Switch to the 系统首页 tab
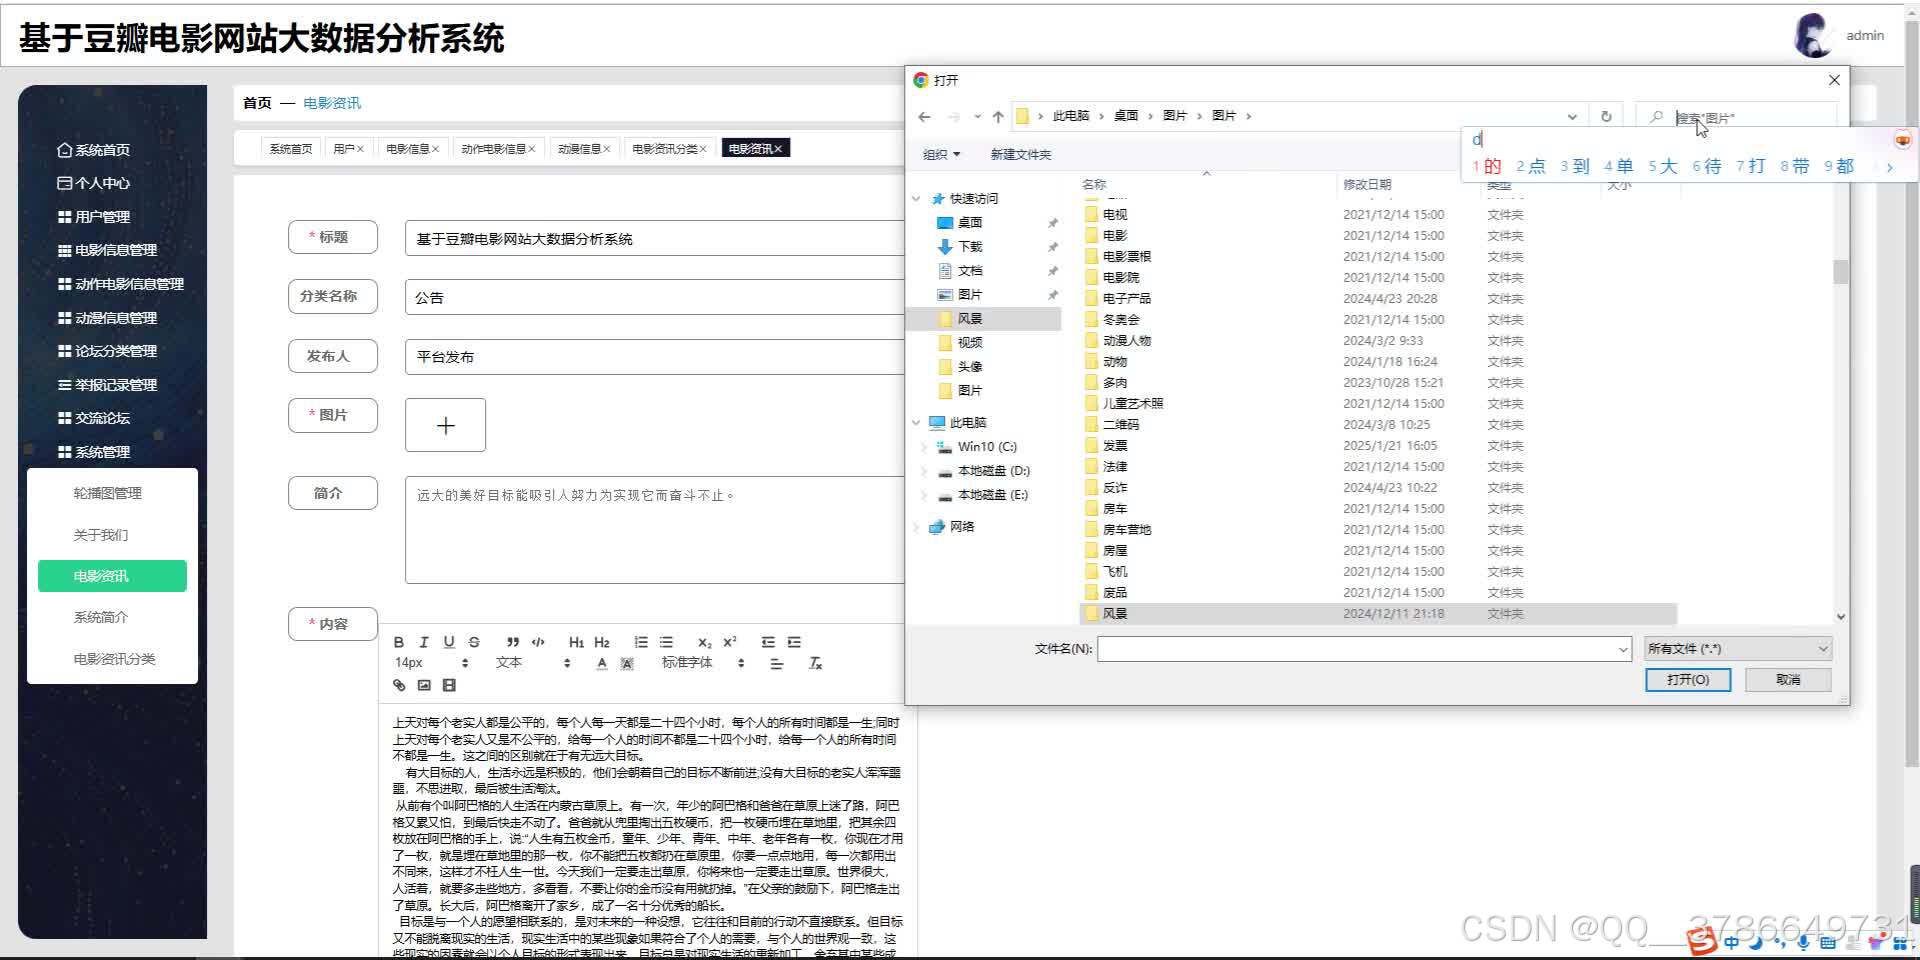The height and width of the screenshot is (960, 1920). [x=290, y=149]
